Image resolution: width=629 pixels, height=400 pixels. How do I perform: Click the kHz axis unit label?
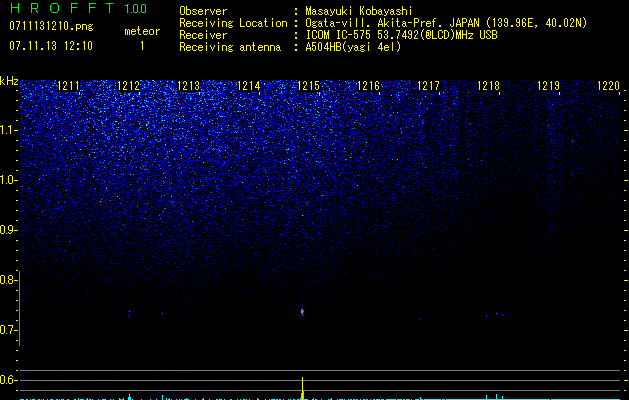coord(9,81)
